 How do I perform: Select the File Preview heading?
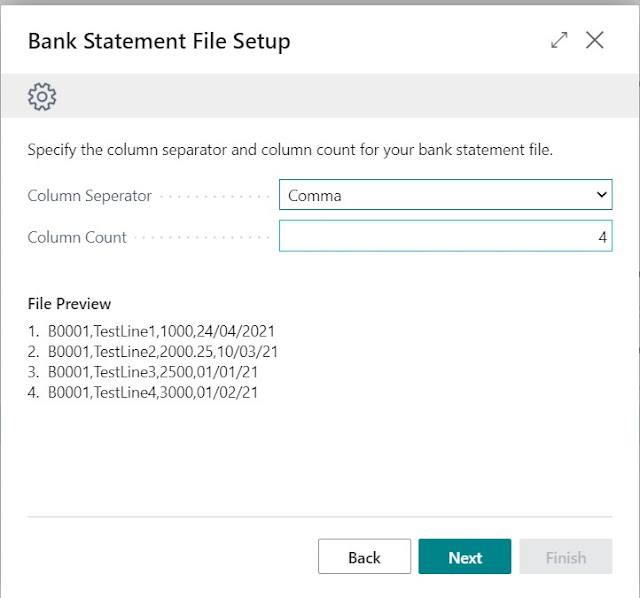coord(69,304)
